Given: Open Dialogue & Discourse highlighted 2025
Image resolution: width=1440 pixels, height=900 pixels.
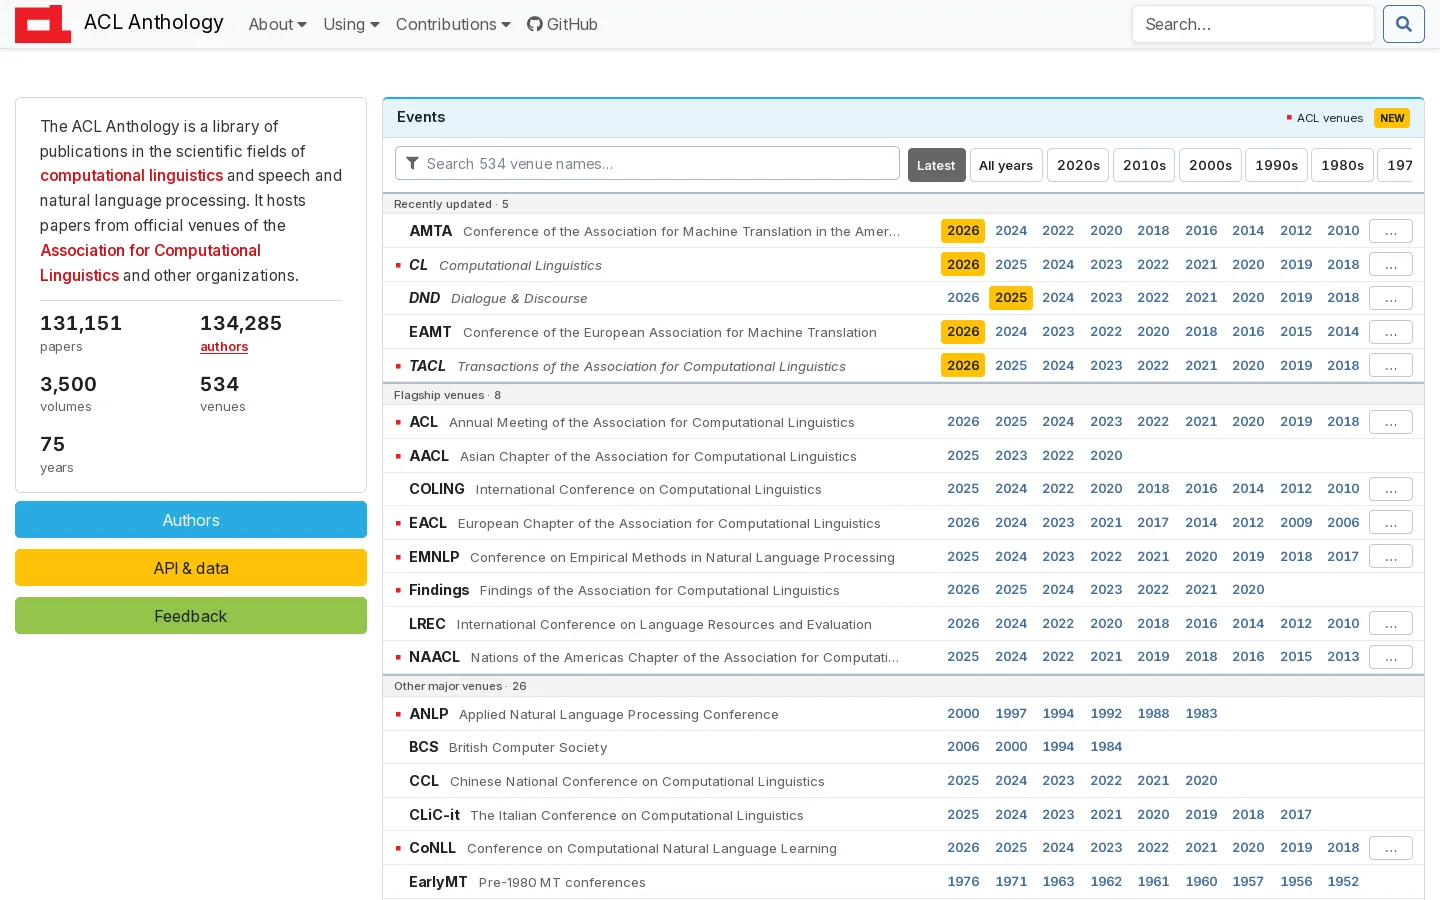Looking at the screenshot, I should 1011,298.
